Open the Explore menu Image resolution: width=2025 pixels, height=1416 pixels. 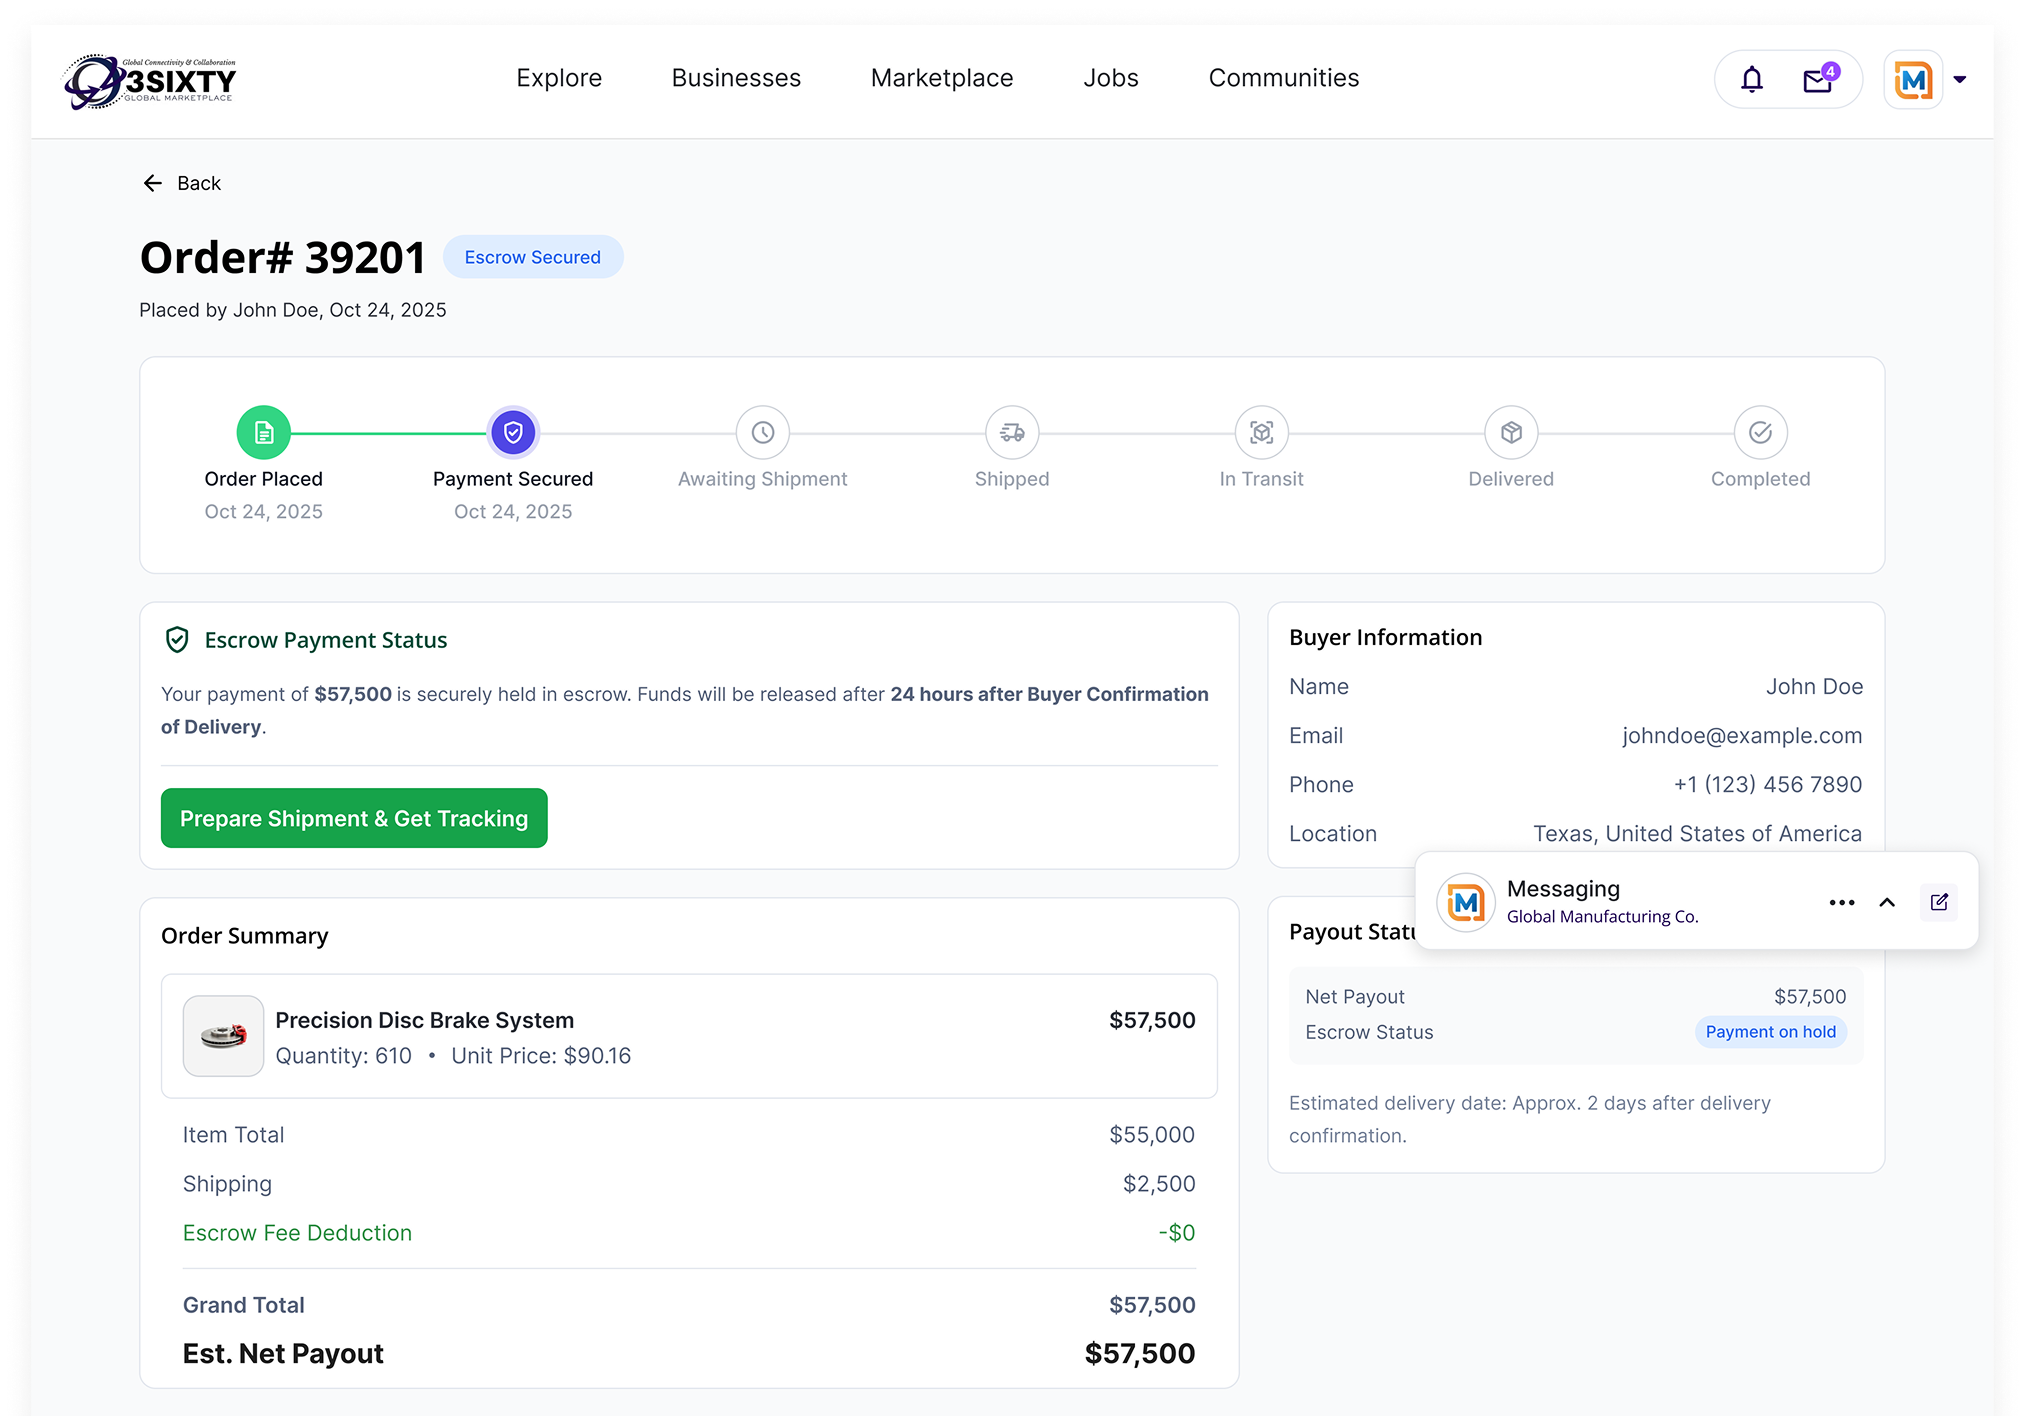559,78
